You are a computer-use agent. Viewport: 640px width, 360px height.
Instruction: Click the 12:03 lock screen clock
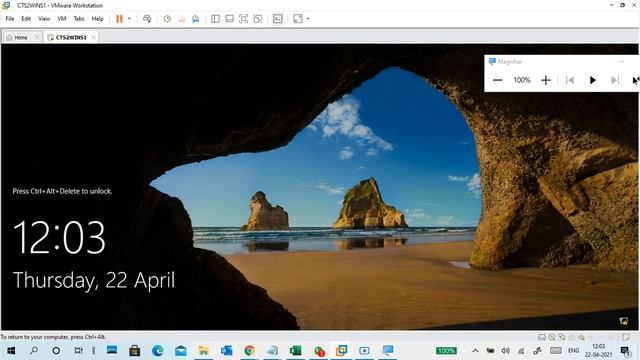[60, 238]
